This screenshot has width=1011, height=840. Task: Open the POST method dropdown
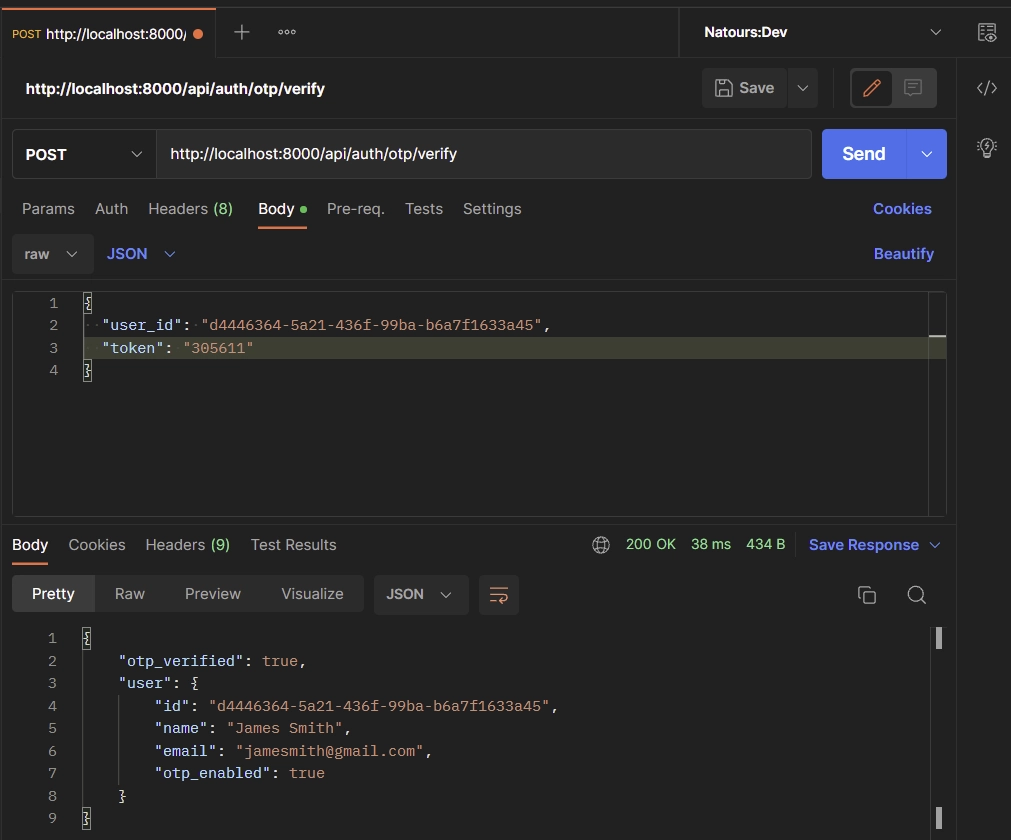click(83, 154)
